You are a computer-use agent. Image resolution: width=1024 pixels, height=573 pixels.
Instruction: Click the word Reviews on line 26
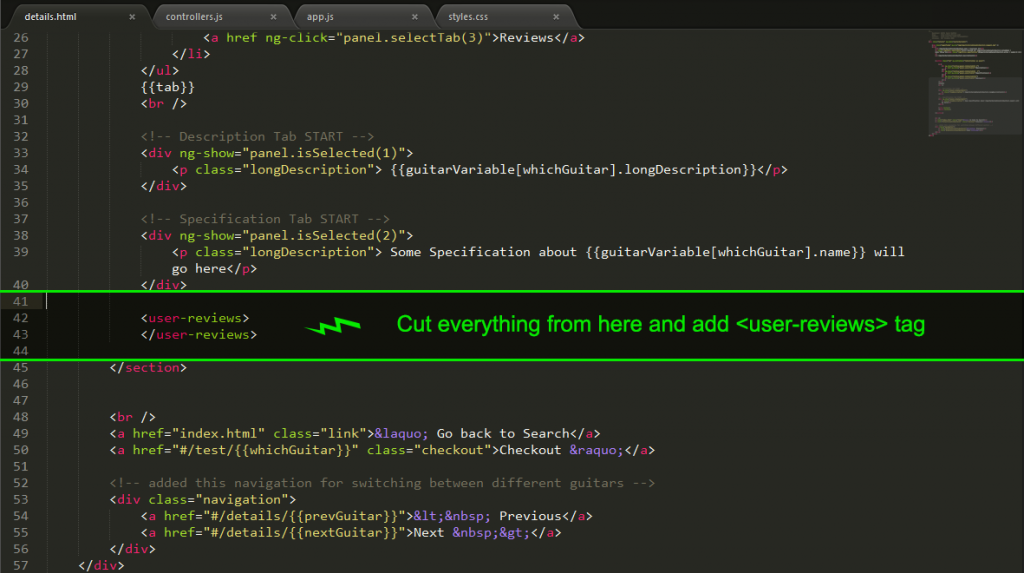click(526, 37)
